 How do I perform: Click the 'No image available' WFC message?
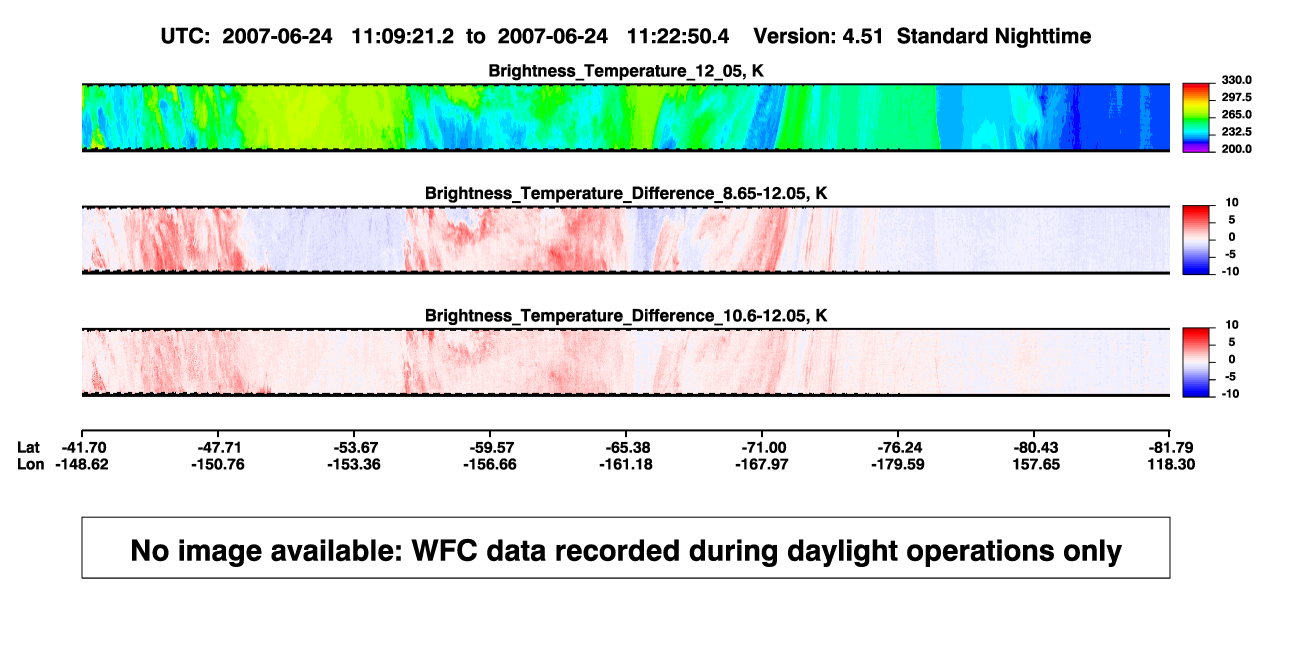pyautogui.click(x=626, y=550)
